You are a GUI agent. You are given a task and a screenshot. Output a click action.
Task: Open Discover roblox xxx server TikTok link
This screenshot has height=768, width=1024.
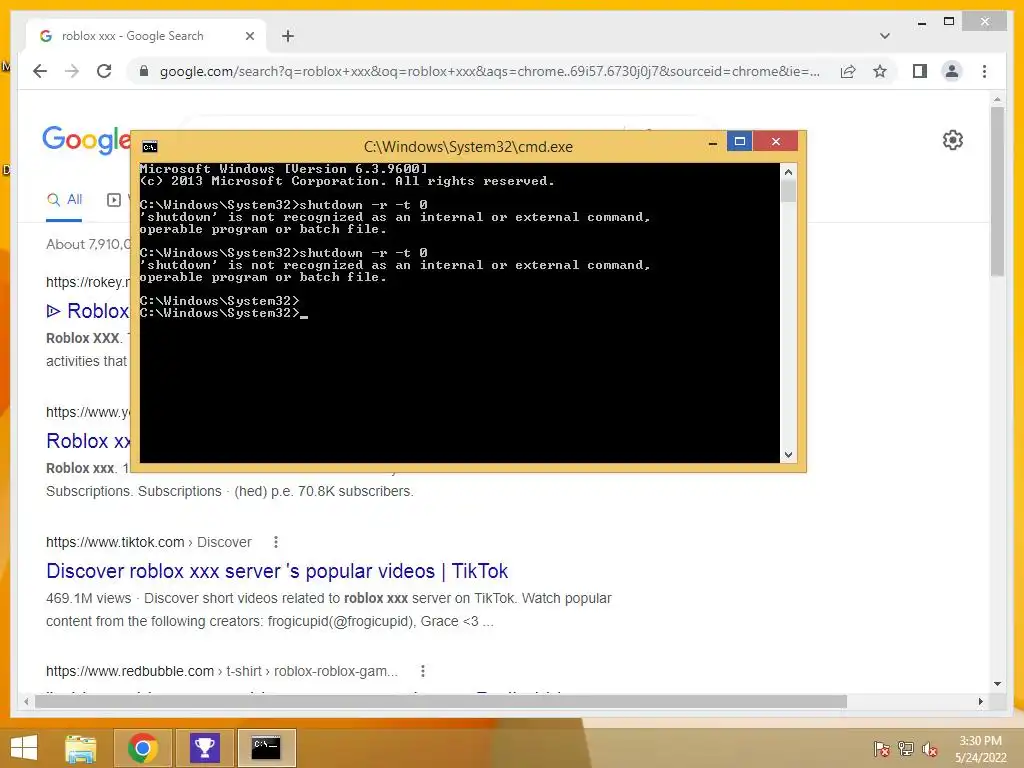click(277, 571)
